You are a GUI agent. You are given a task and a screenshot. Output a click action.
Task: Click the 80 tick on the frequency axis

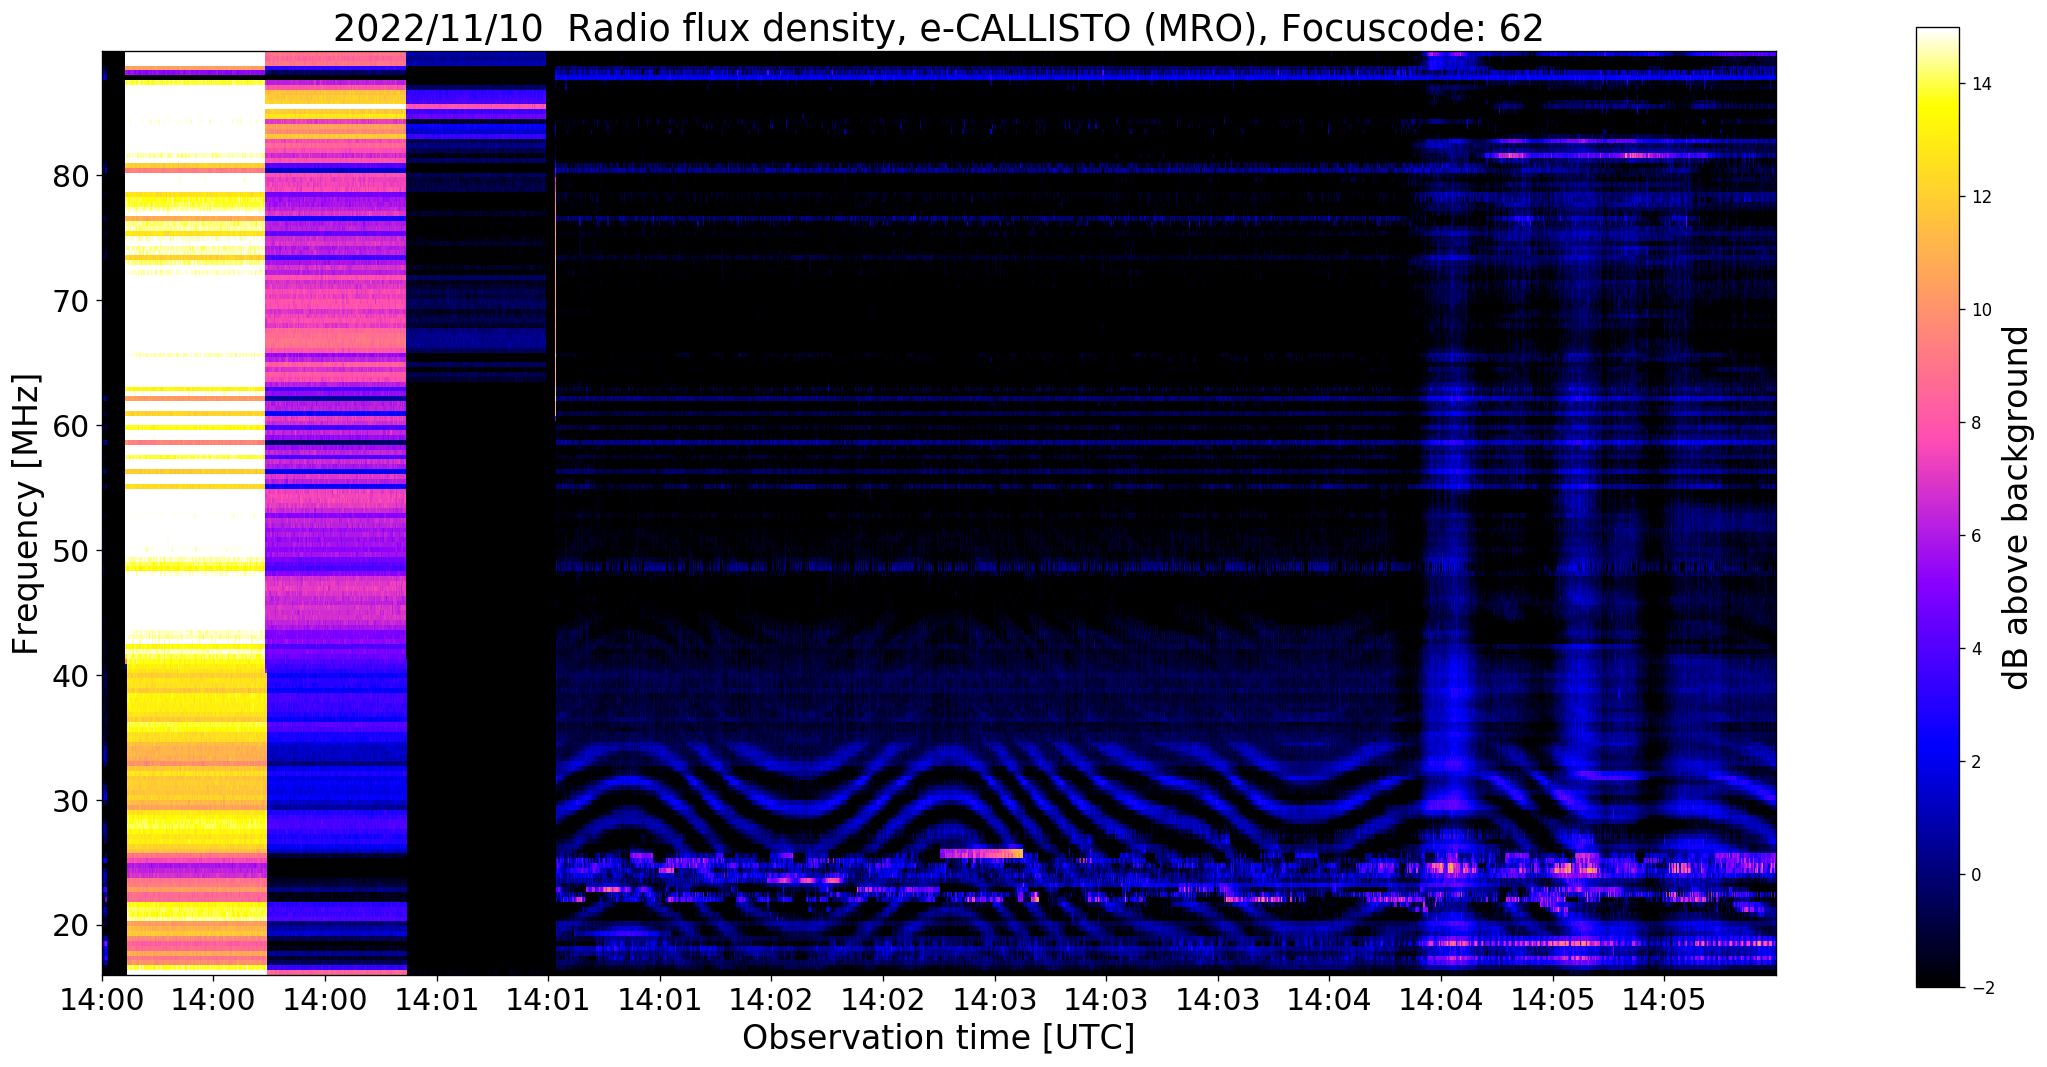coord(72,176)
